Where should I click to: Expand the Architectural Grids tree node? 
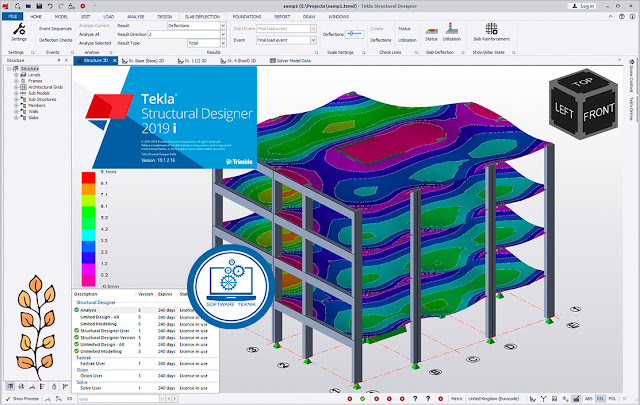tap(16, 87)
